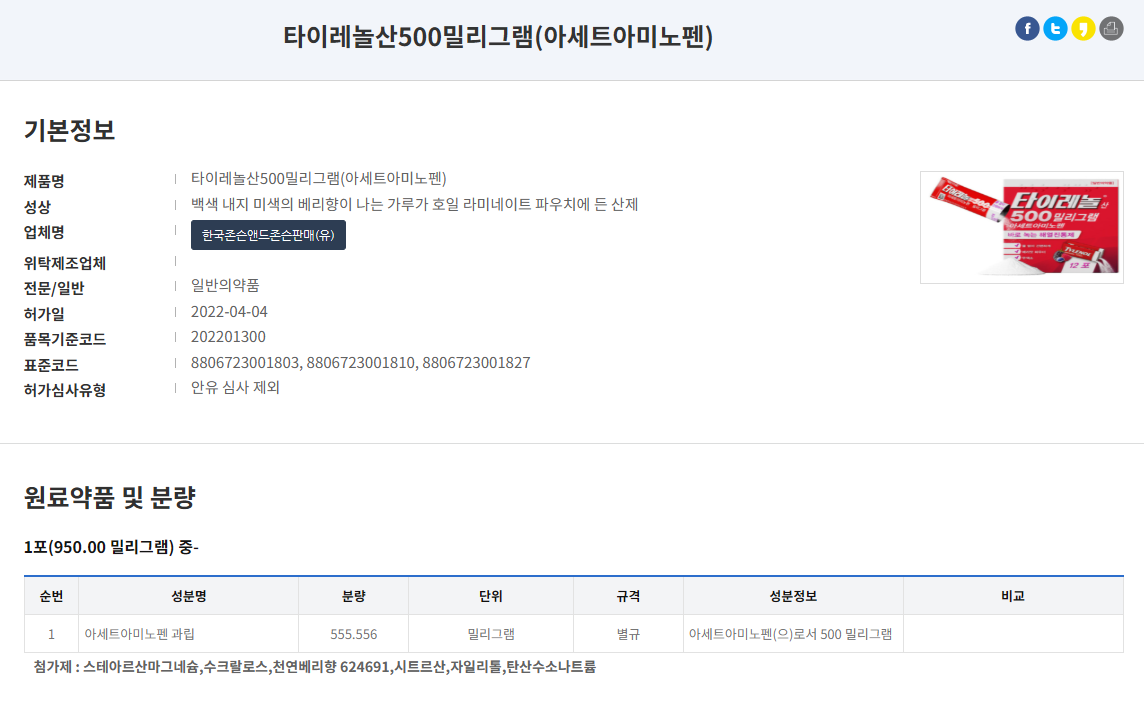
Task: Click the 전문/일반 field label
Action: click(54, 288)
